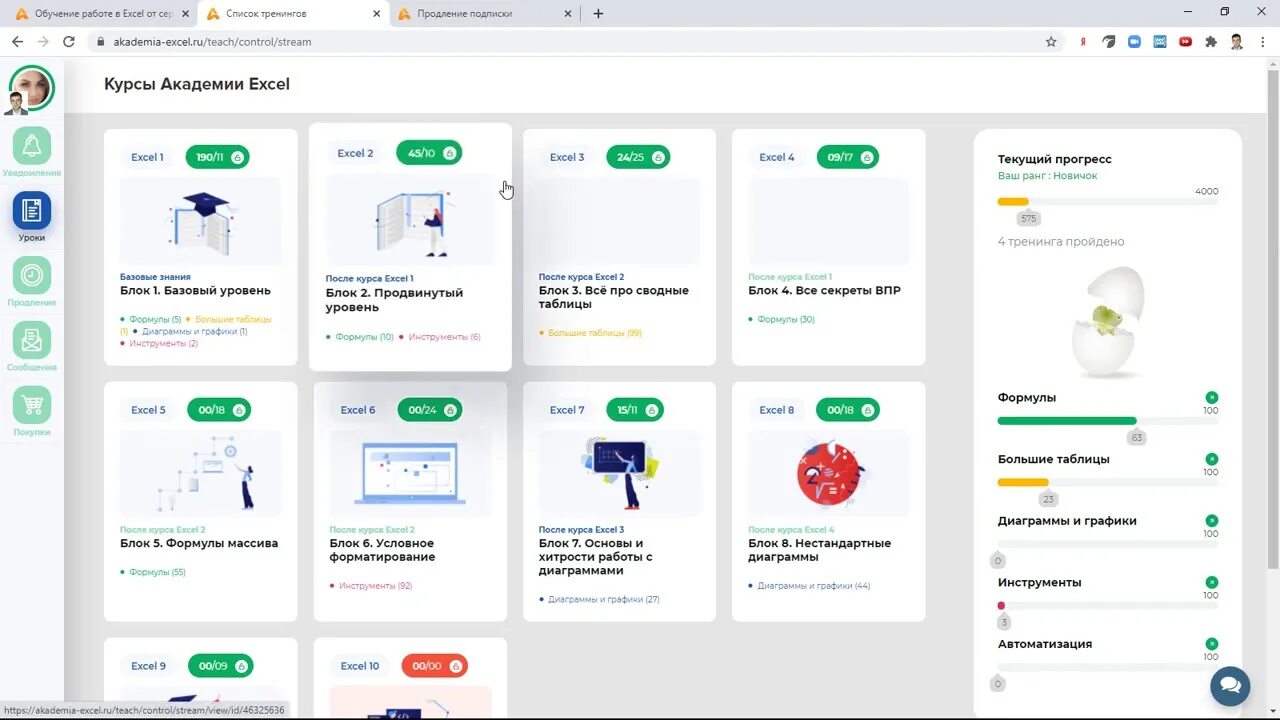Open Блок 5. Формулы массива course
This screenshot has width=1280, height=720.
click(x=199, y=544)
